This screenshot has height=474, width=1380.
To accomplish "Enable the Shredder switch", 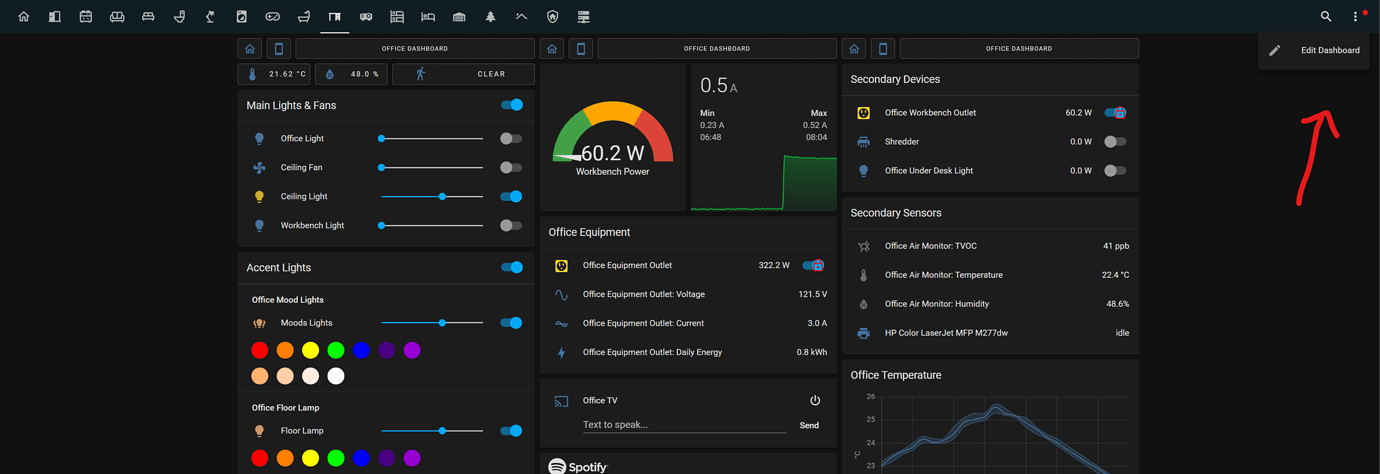I will point(1115,142).
